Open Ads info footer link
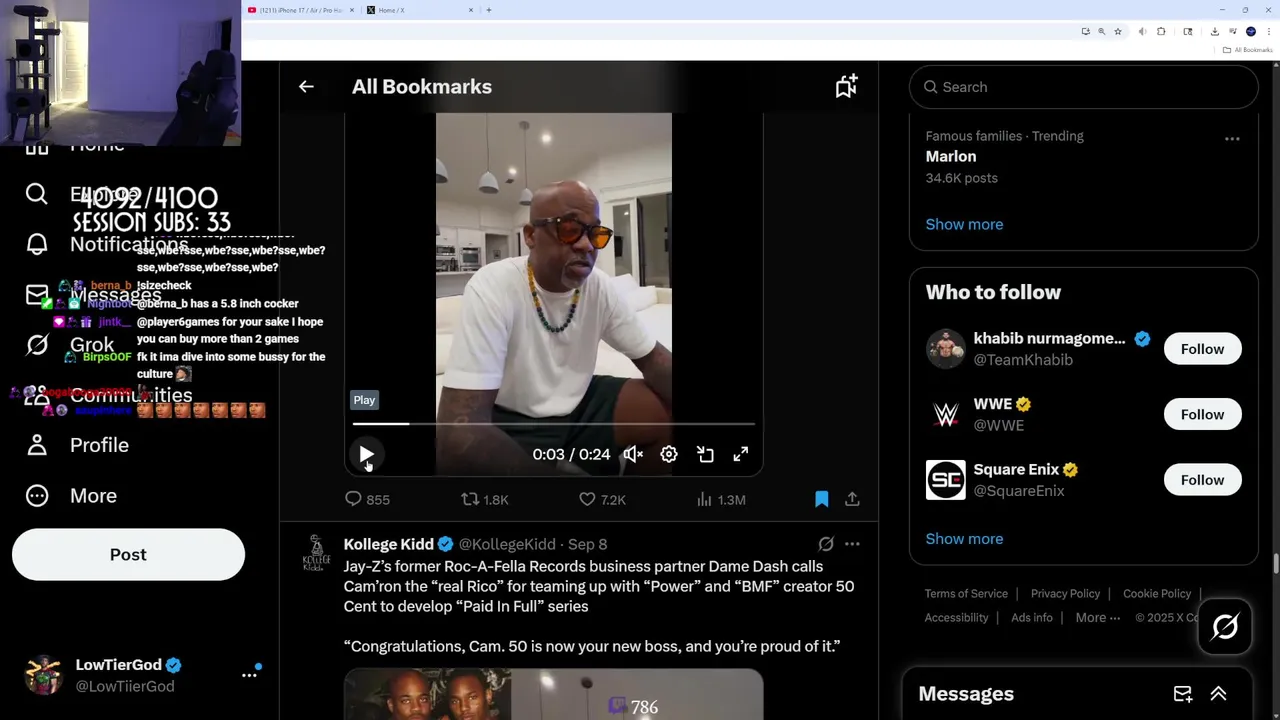Viewport: 1280px width, 720px height. 1032,618
